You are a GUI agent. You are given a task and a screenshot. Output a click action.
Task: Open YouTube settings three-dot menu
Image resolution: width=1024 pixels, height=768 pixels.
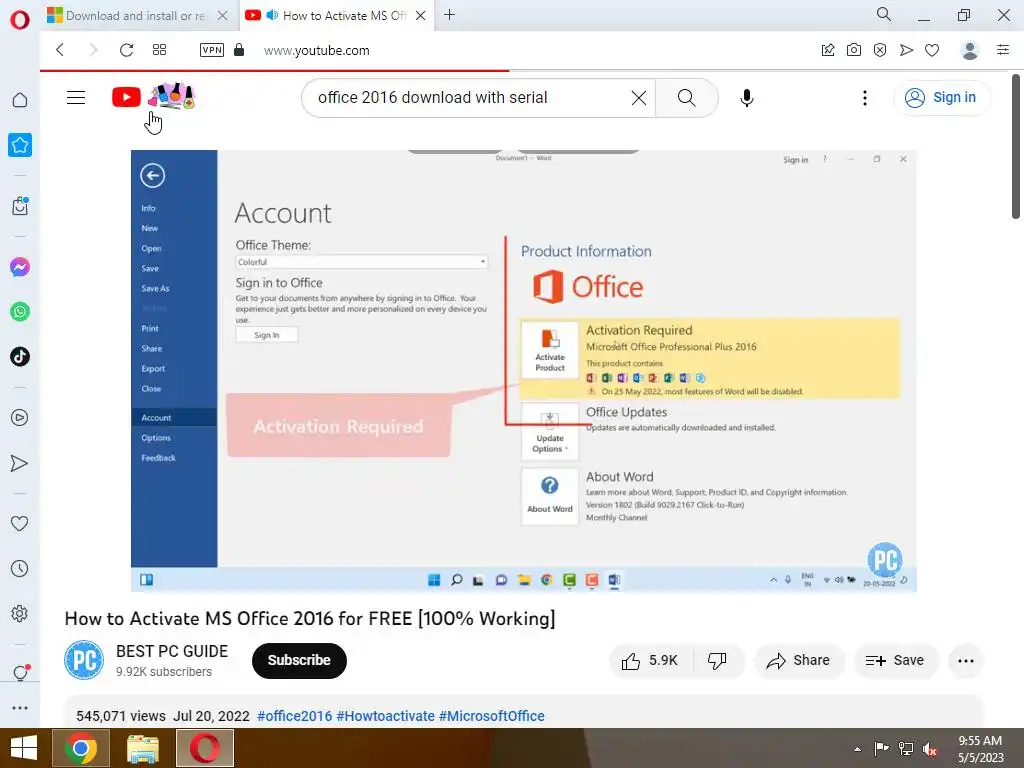tap(865, 98)
